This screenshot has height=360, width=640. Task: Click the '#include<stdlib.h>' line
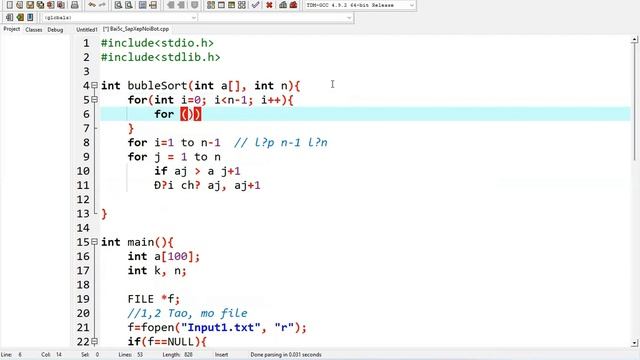pyautogui.click(x=160, y=57)
